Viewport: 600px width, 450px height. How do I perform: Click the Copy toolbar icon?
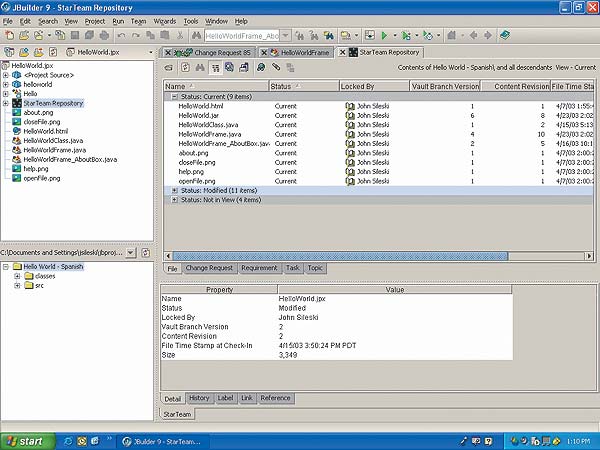pos(150,36)
